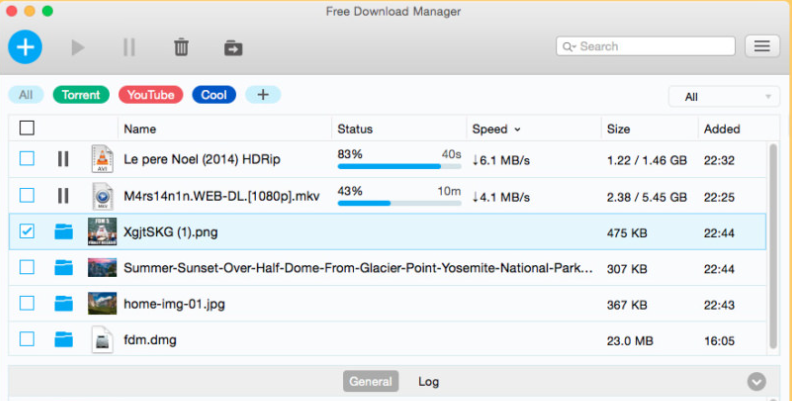Pause the Le pere Noel download
792x401 pixels.
[x=63, y=159]
